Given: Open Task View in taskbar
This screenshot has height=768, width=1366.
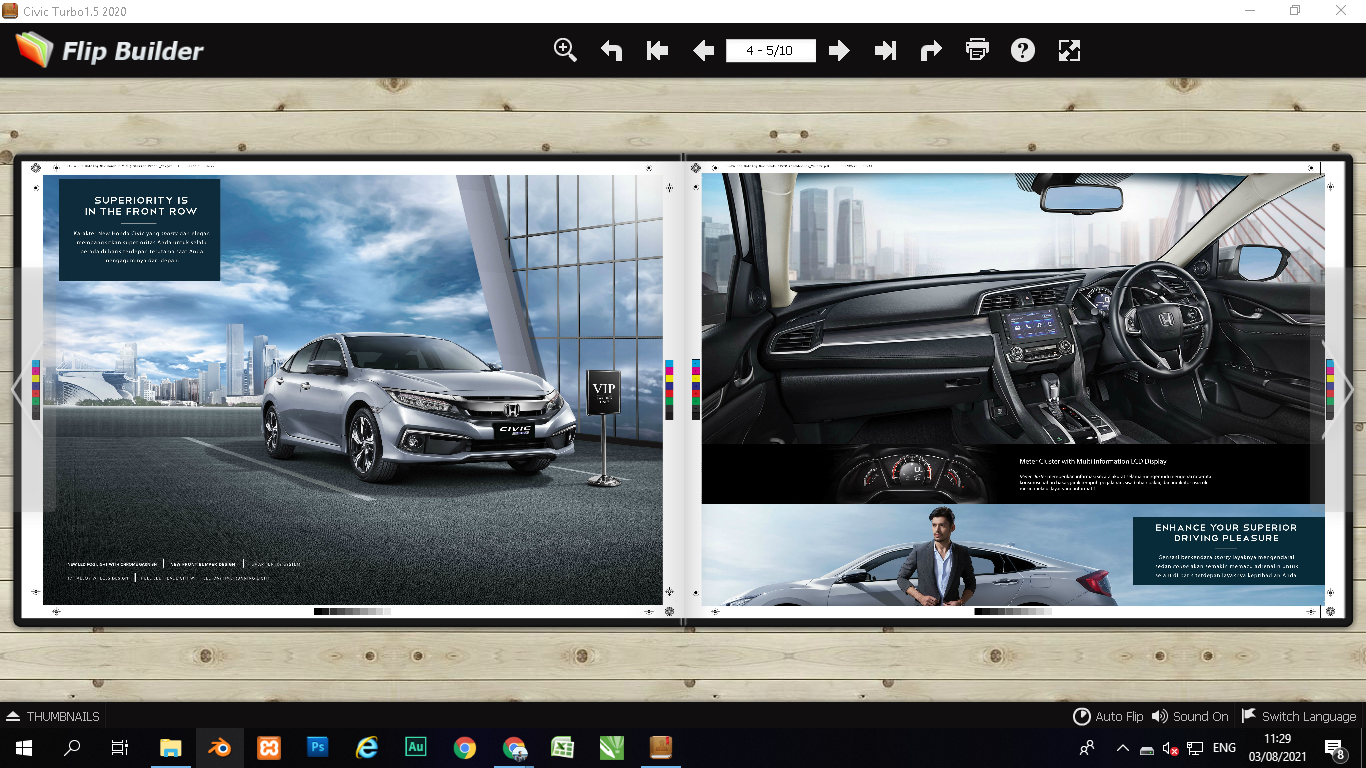Looking at the screenshot, I should (x=120, y=748).
